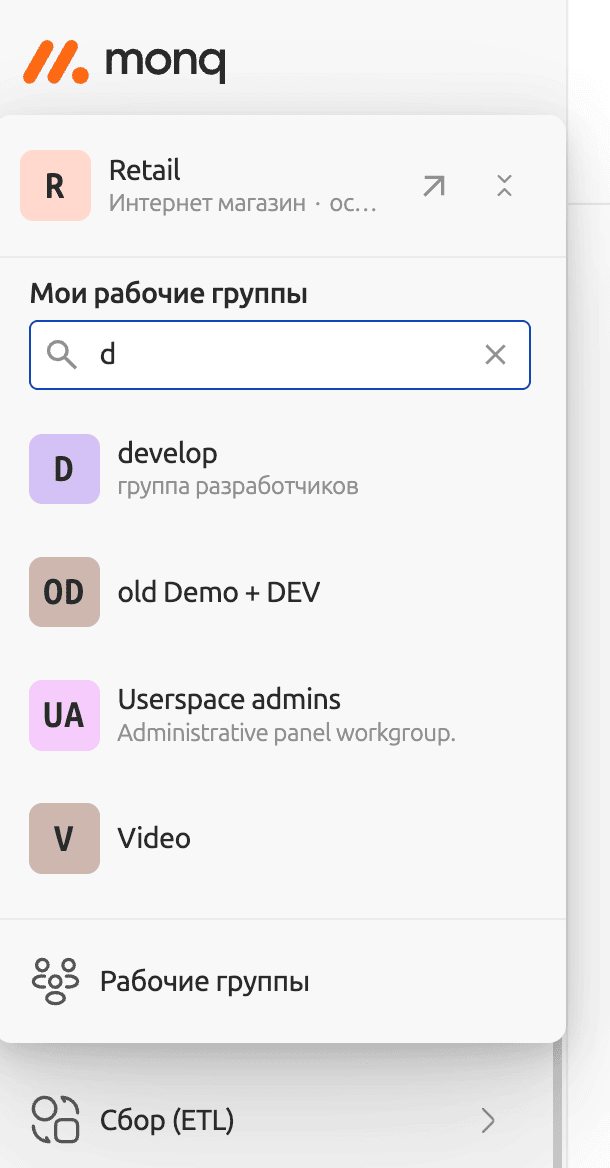Switch to the Video workgroup label
Viewport: 610px width, 1168px height.
click(154, 838)
